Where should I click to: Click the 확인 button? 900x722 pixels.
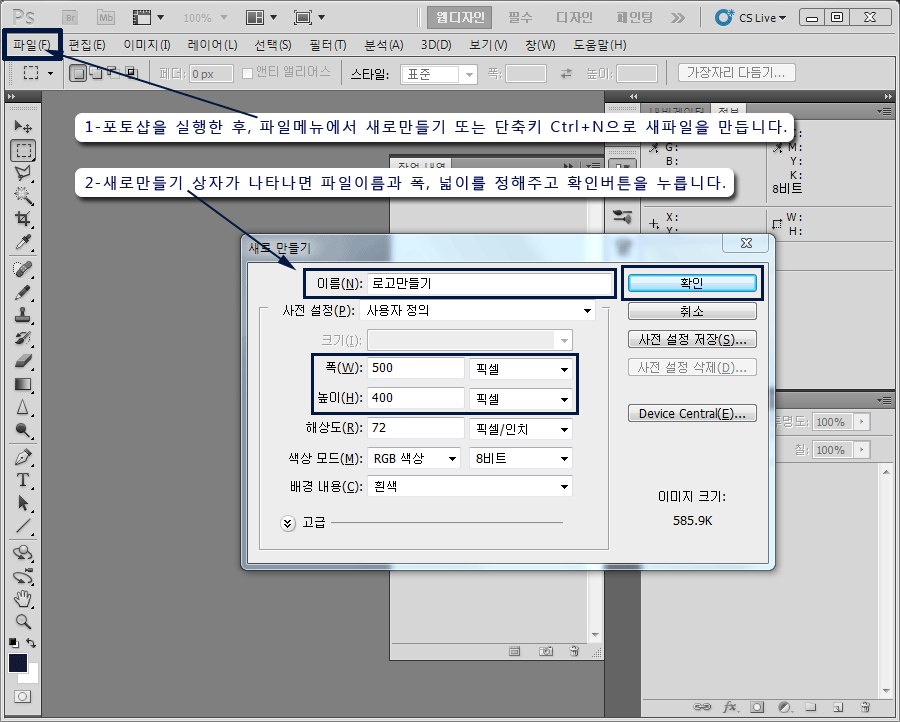pyautogui.click(x=692, y=283)
